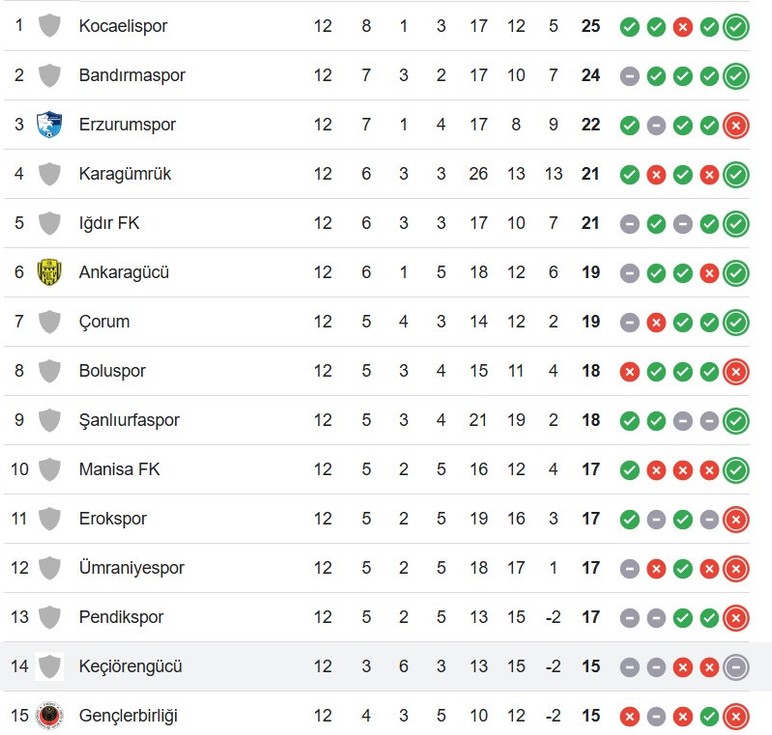
Task: Click Bandırmaspor's gray draw form icon
Action: click(629, 76)
